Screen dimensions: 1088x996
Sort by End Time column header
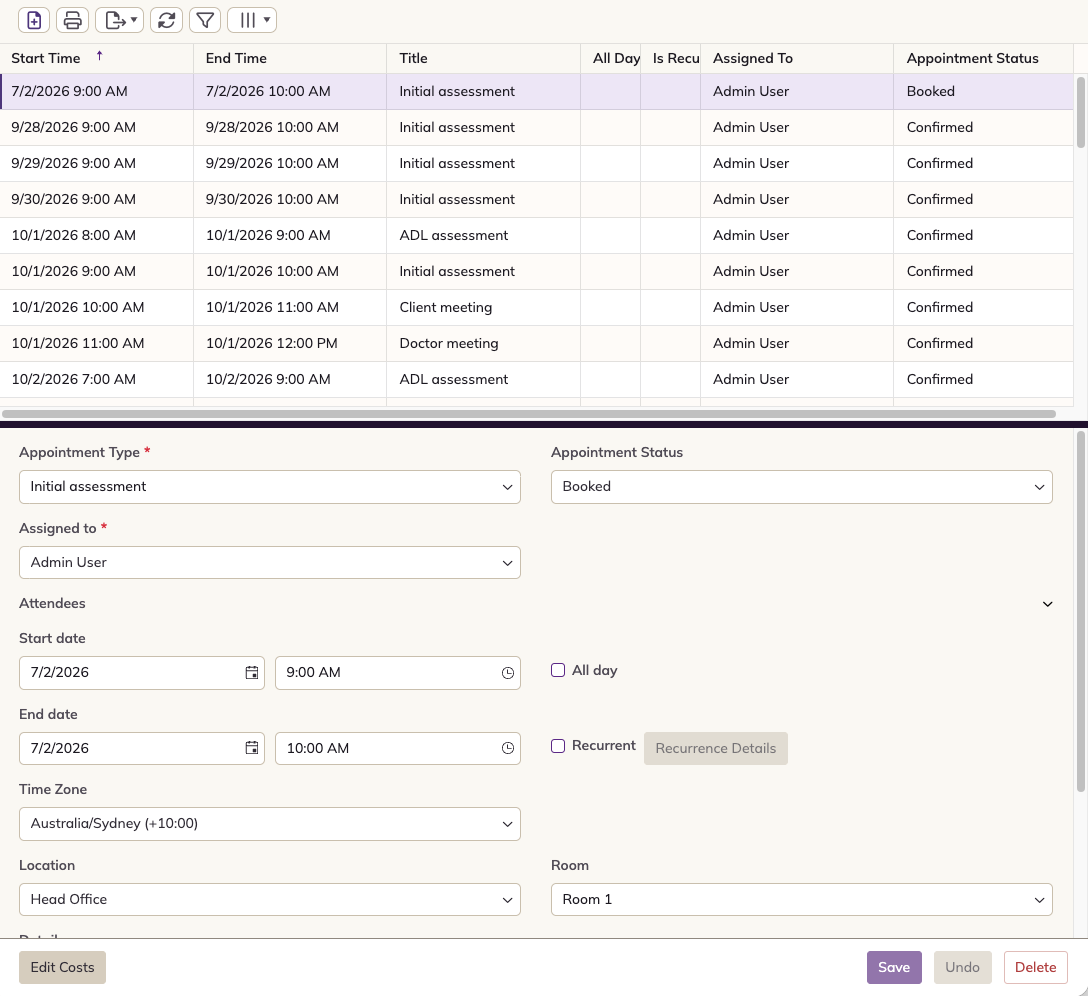point(289,58)
